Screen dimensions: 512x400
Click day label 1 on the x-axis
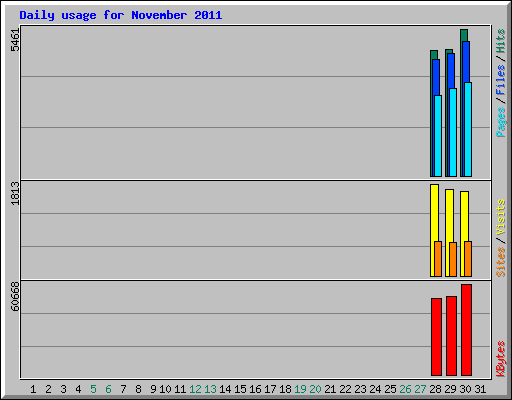coord(33,389)
